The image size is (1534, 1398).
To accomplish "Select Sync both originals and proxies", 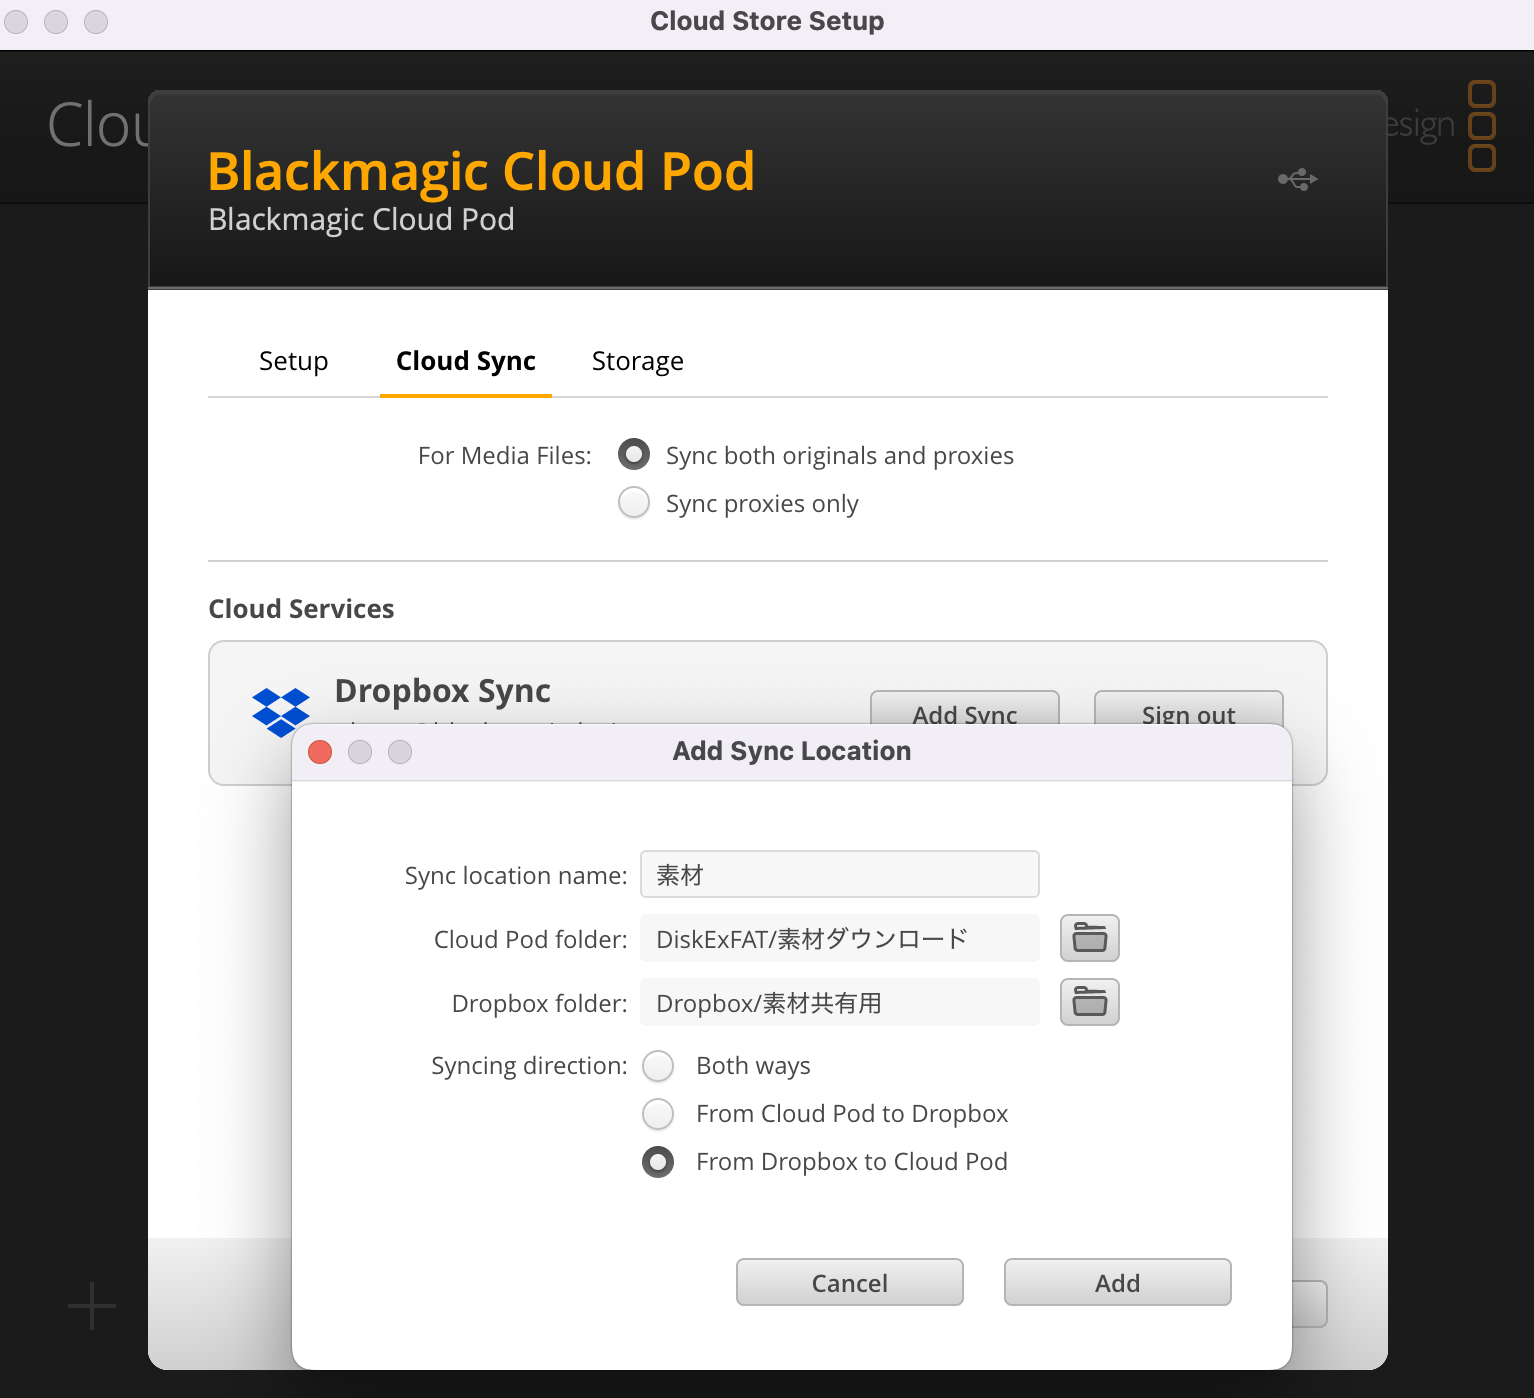I will click(634, 455).
